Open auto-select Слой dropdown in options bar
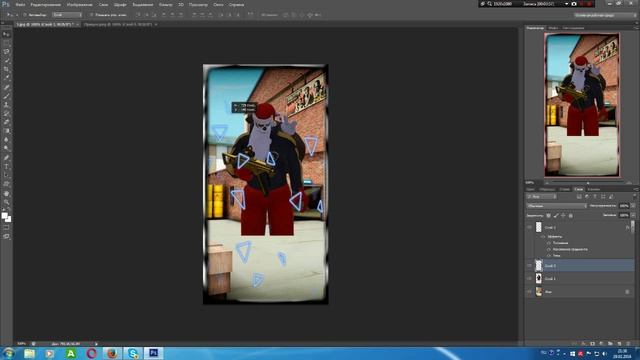The image size is (640, 360). point(67,15)
